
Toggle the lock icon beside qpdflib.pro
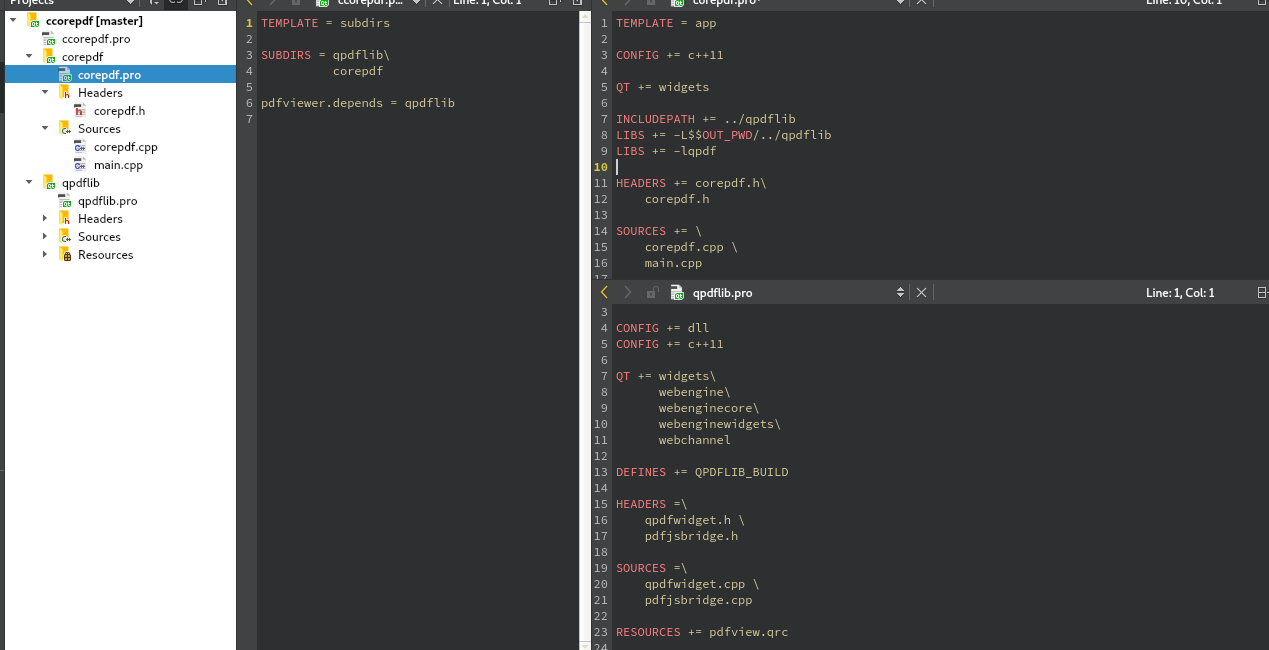652,293
